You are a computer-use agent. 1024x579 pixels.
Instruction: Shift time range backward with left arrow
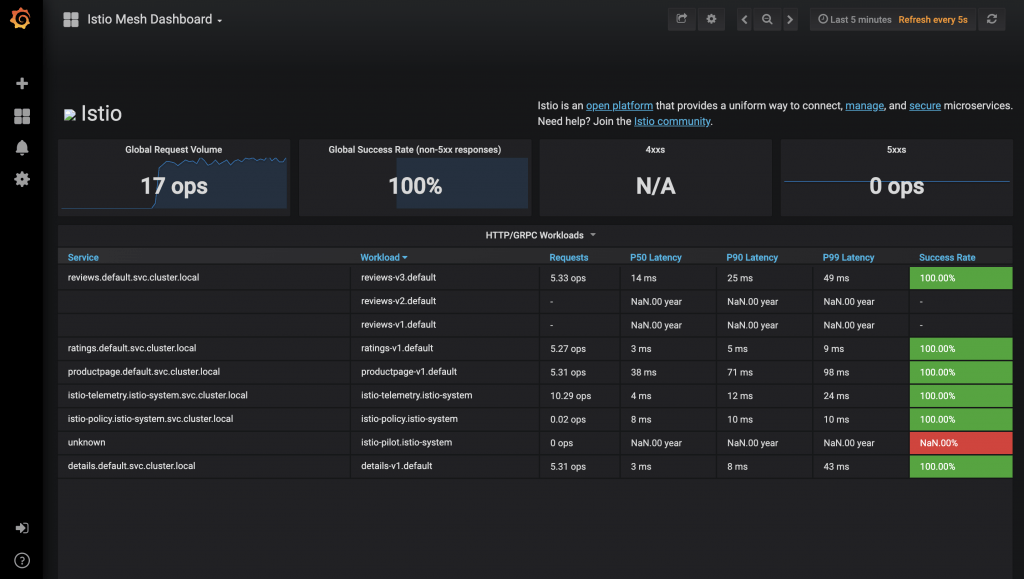(744, 20)
